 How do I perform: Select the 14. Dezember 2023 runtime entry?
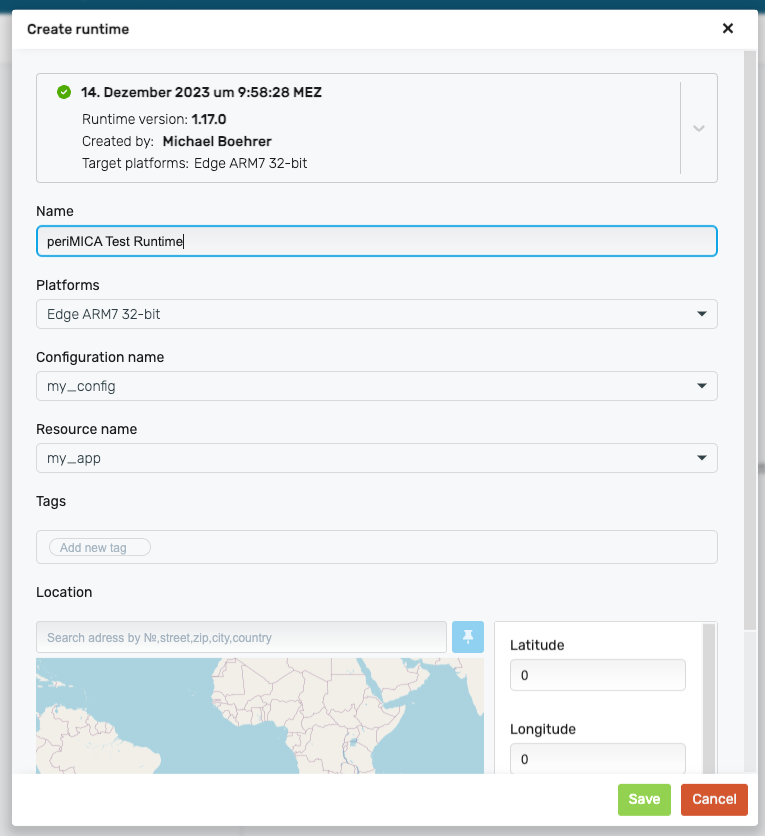pos(200,93)
